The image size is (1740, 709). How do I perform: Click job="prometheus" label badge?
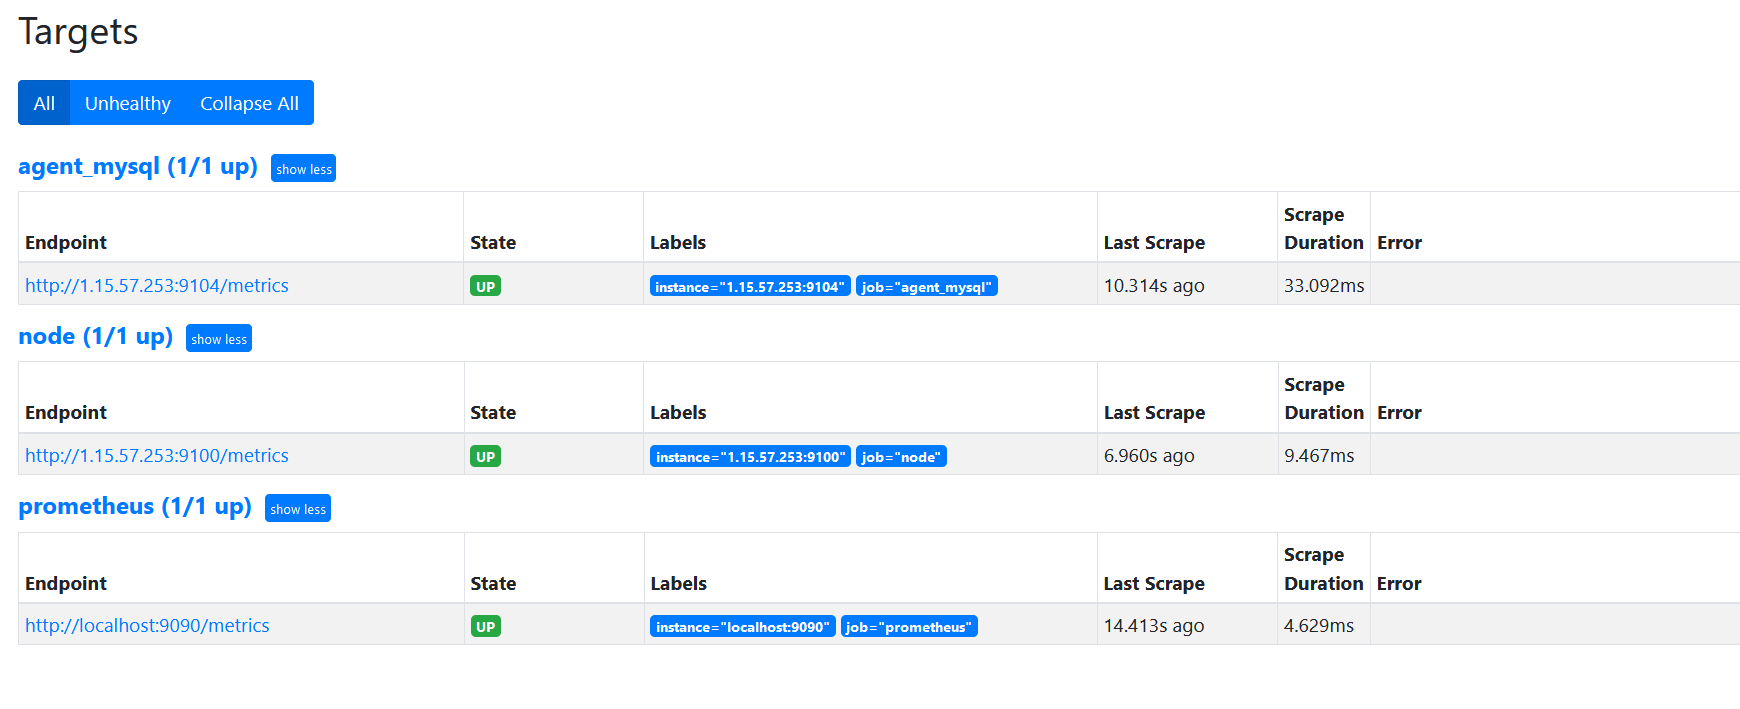pyautogui.click(x=909, y=626)
